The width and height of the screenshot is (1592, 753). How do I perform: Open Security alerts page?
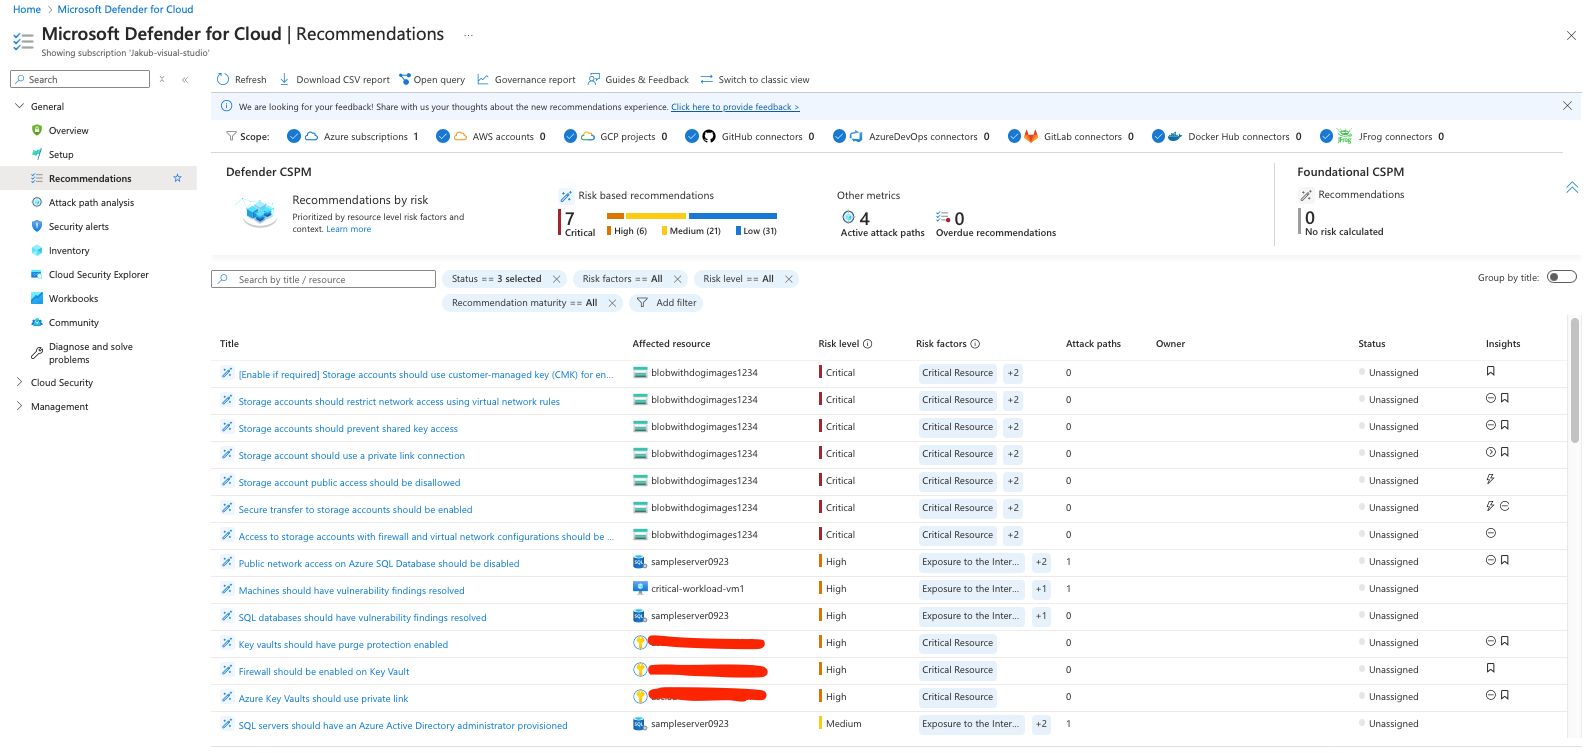click(x=79, y=226)
